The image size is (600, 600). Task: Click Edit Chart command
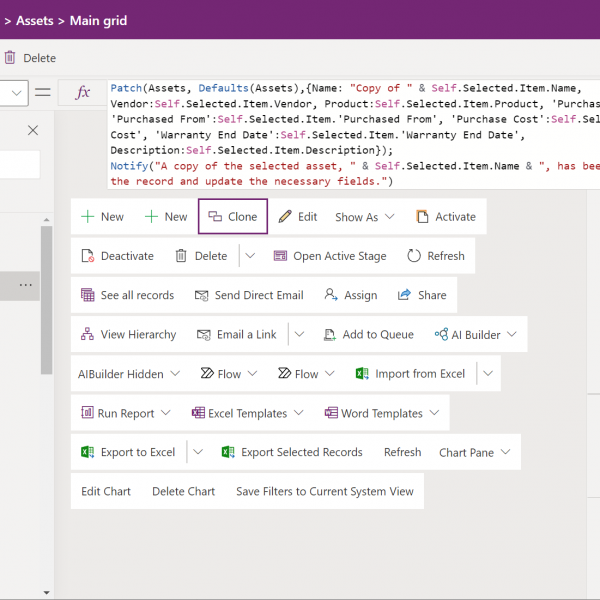(106, 491)
